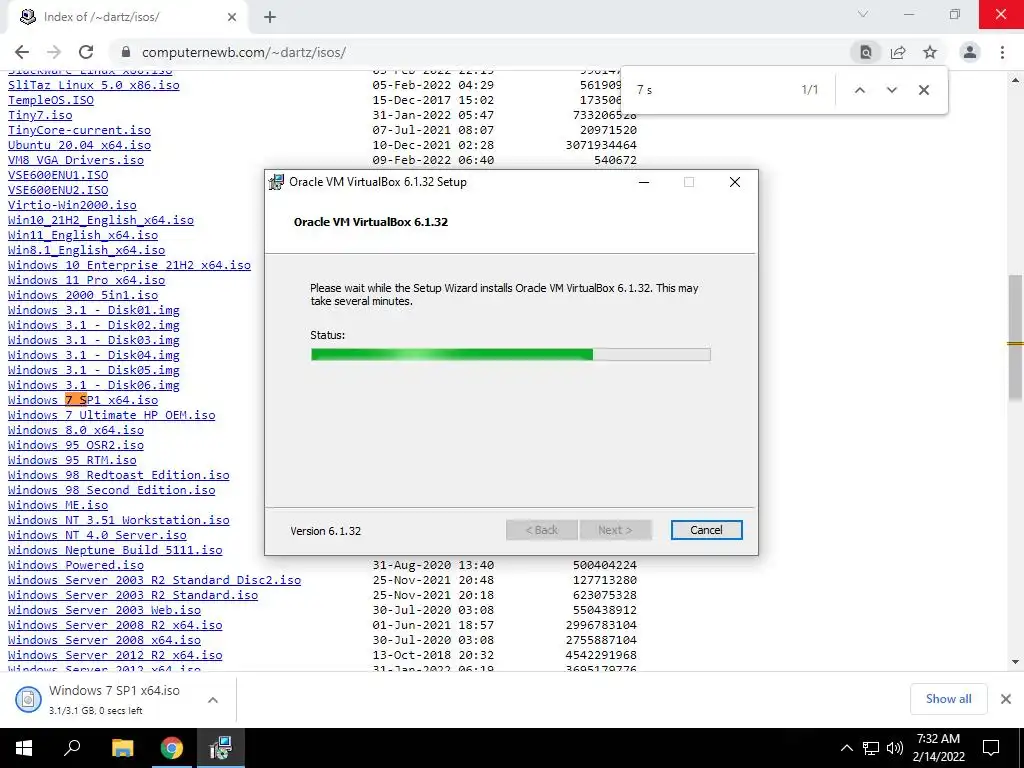The height and width of the screenshot is (768, 1024).
Task: Show all downloads
Action: point(948,699)
